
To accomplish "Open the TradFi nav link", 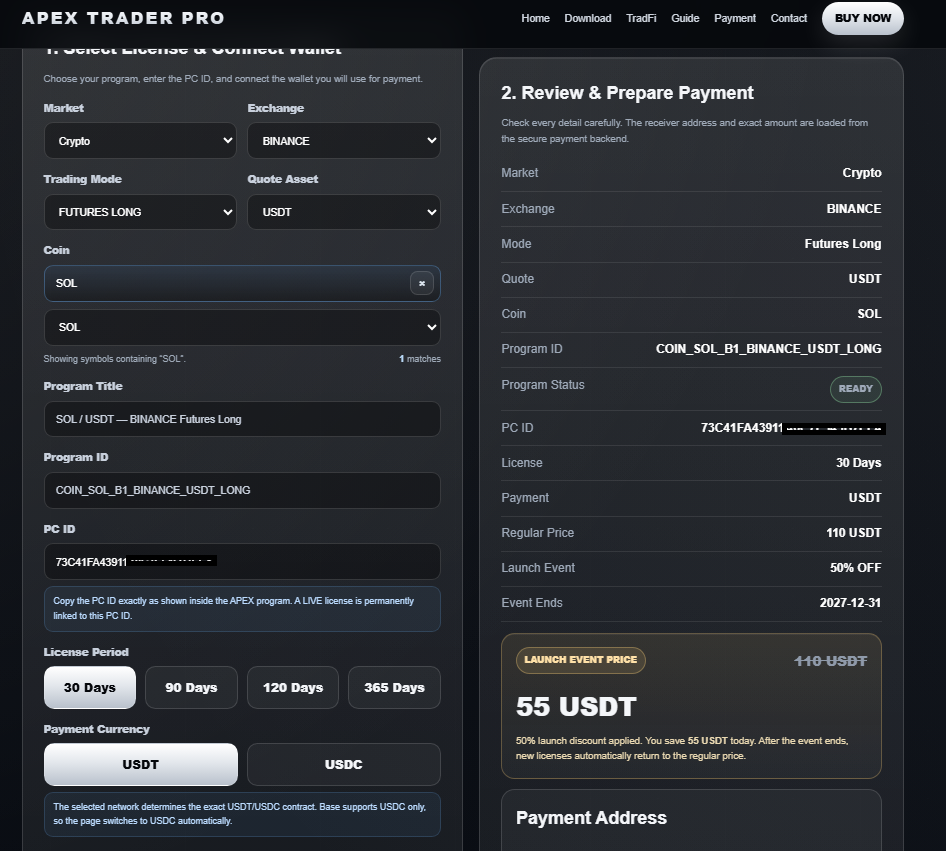I will pyautogui.click(x=641, y=18).
